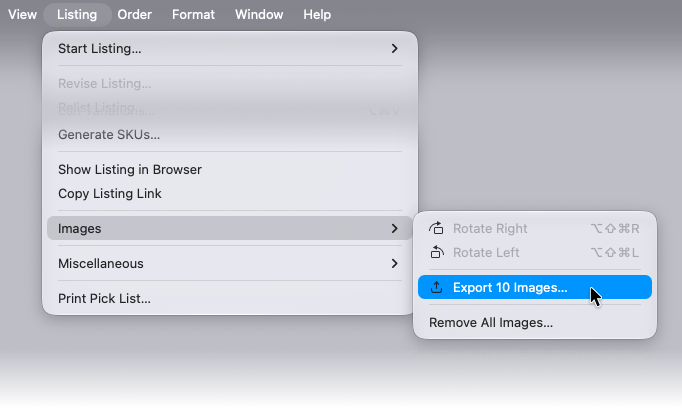
Task: Choose Start Listing… menu item
Action: point(230,48)
